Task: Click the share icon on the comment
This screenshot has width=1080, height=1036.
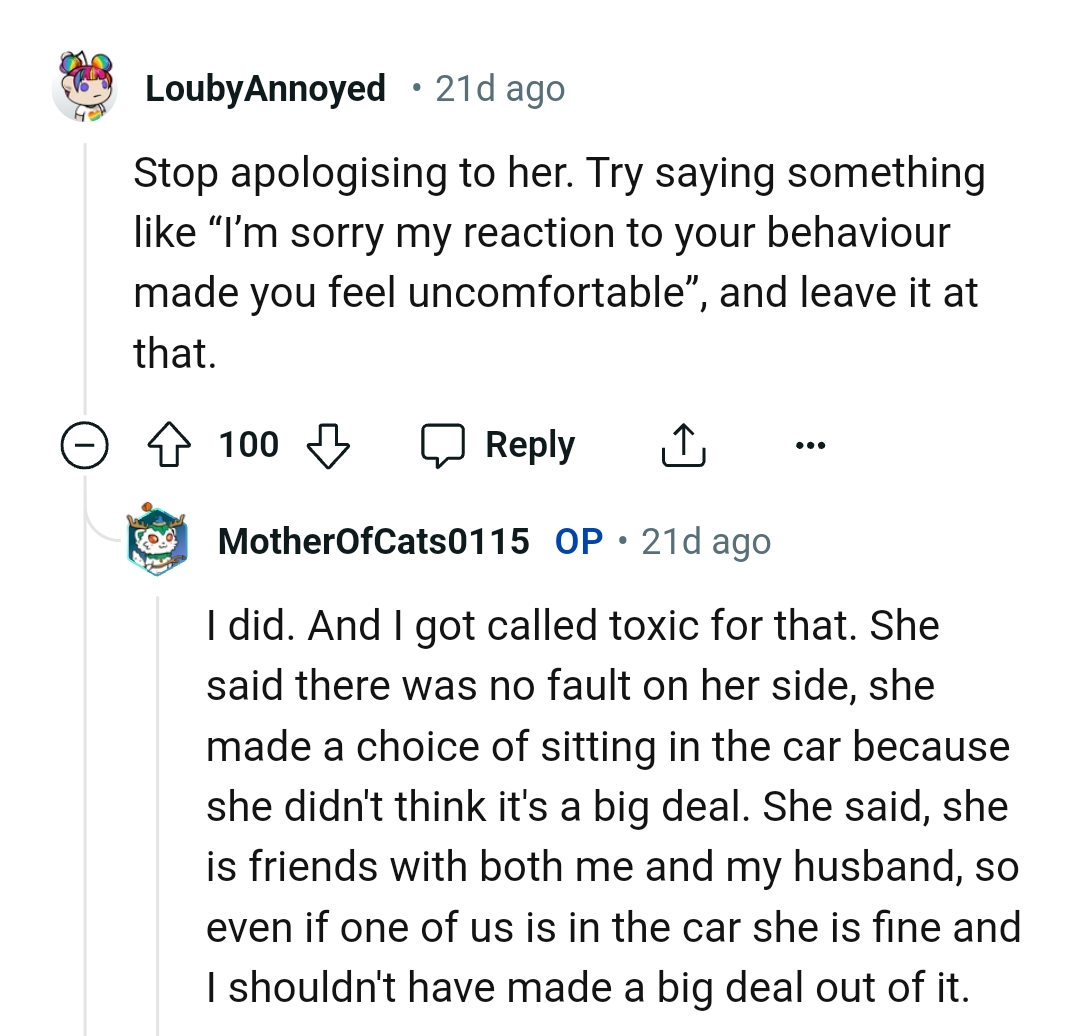Action: [683, 444]
